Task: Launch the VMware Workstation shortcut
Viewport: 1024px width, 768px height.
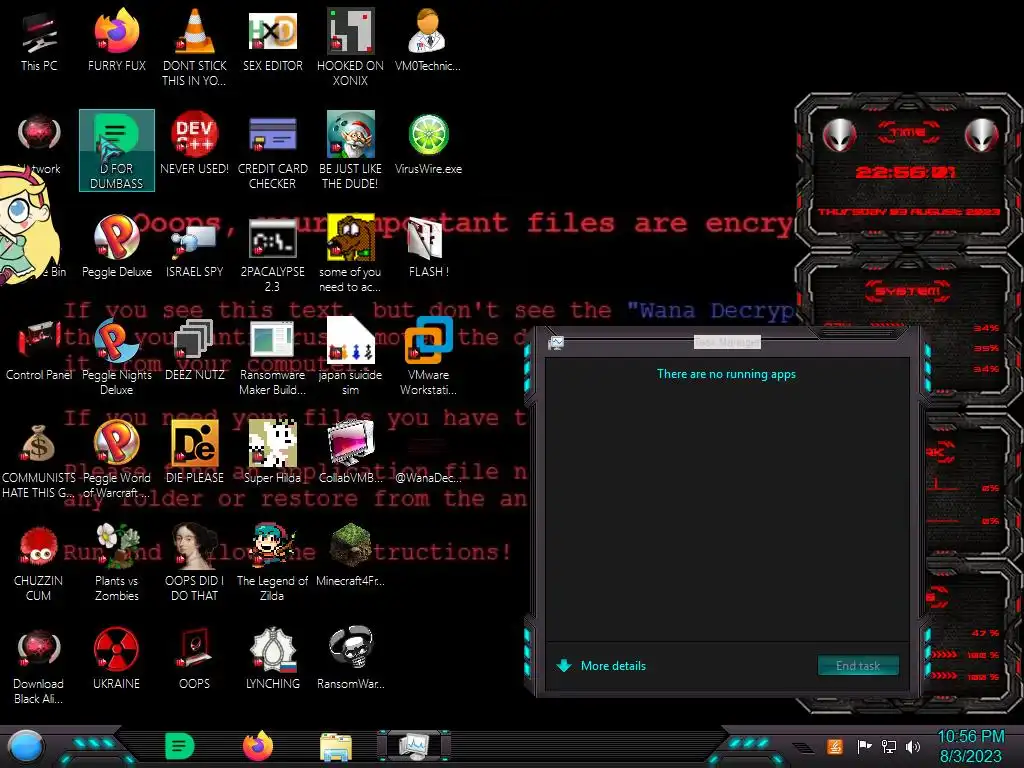Action: click(x=428, y=356)
